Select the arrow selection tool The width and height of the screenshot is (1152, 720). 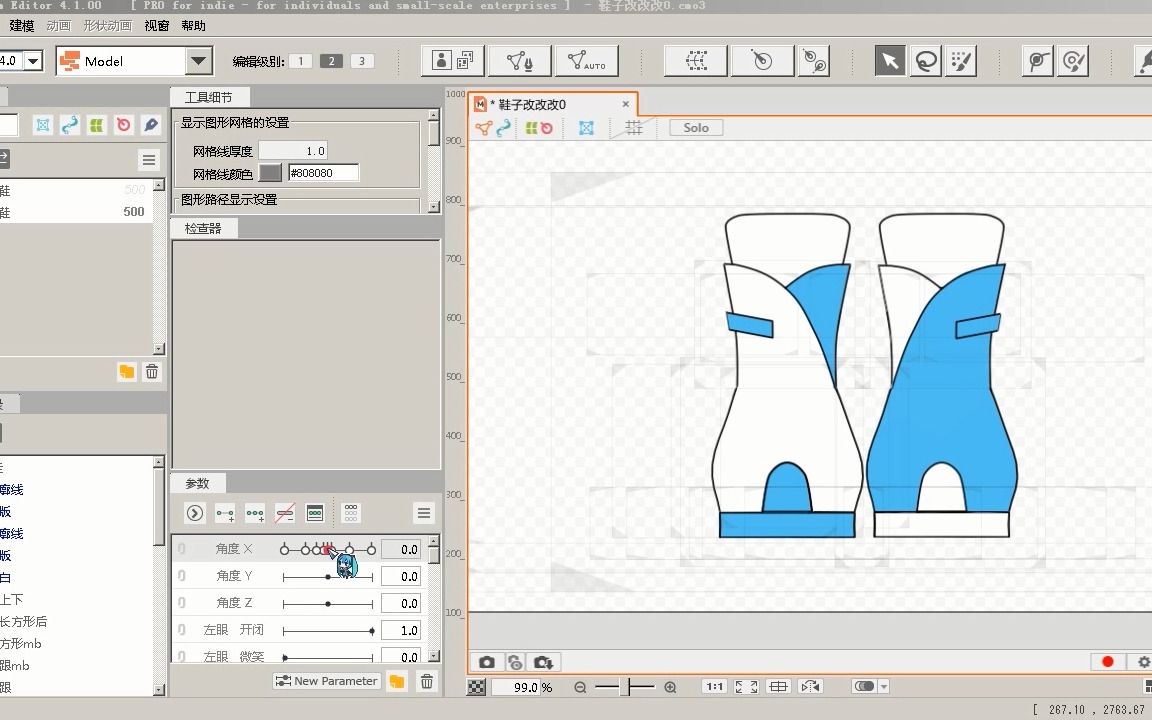[889, 61]
